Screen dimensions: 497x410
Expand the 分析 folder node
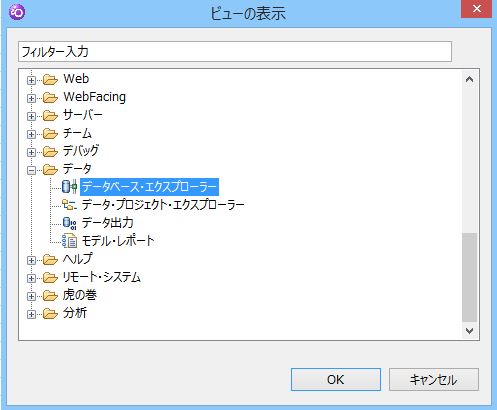click(x=31, y=314)
